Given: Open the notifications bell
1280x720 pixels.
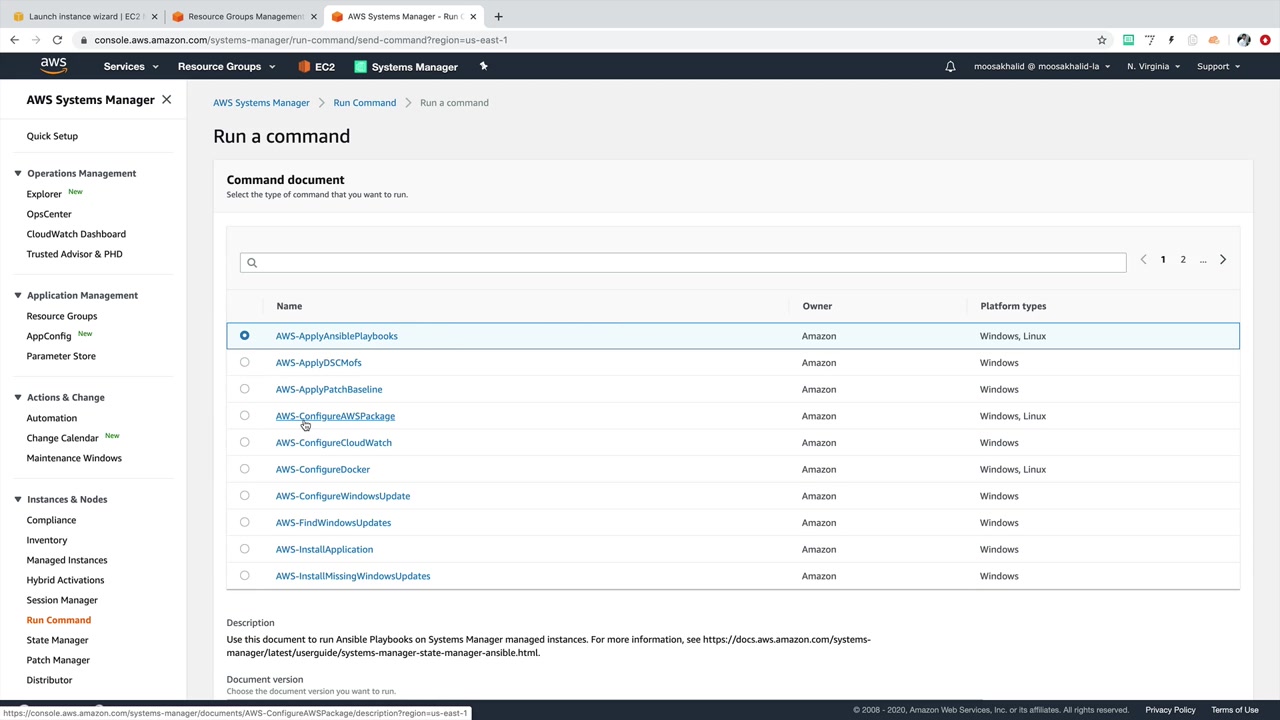Looking at the screenshot, I should [x=950, y=67].
